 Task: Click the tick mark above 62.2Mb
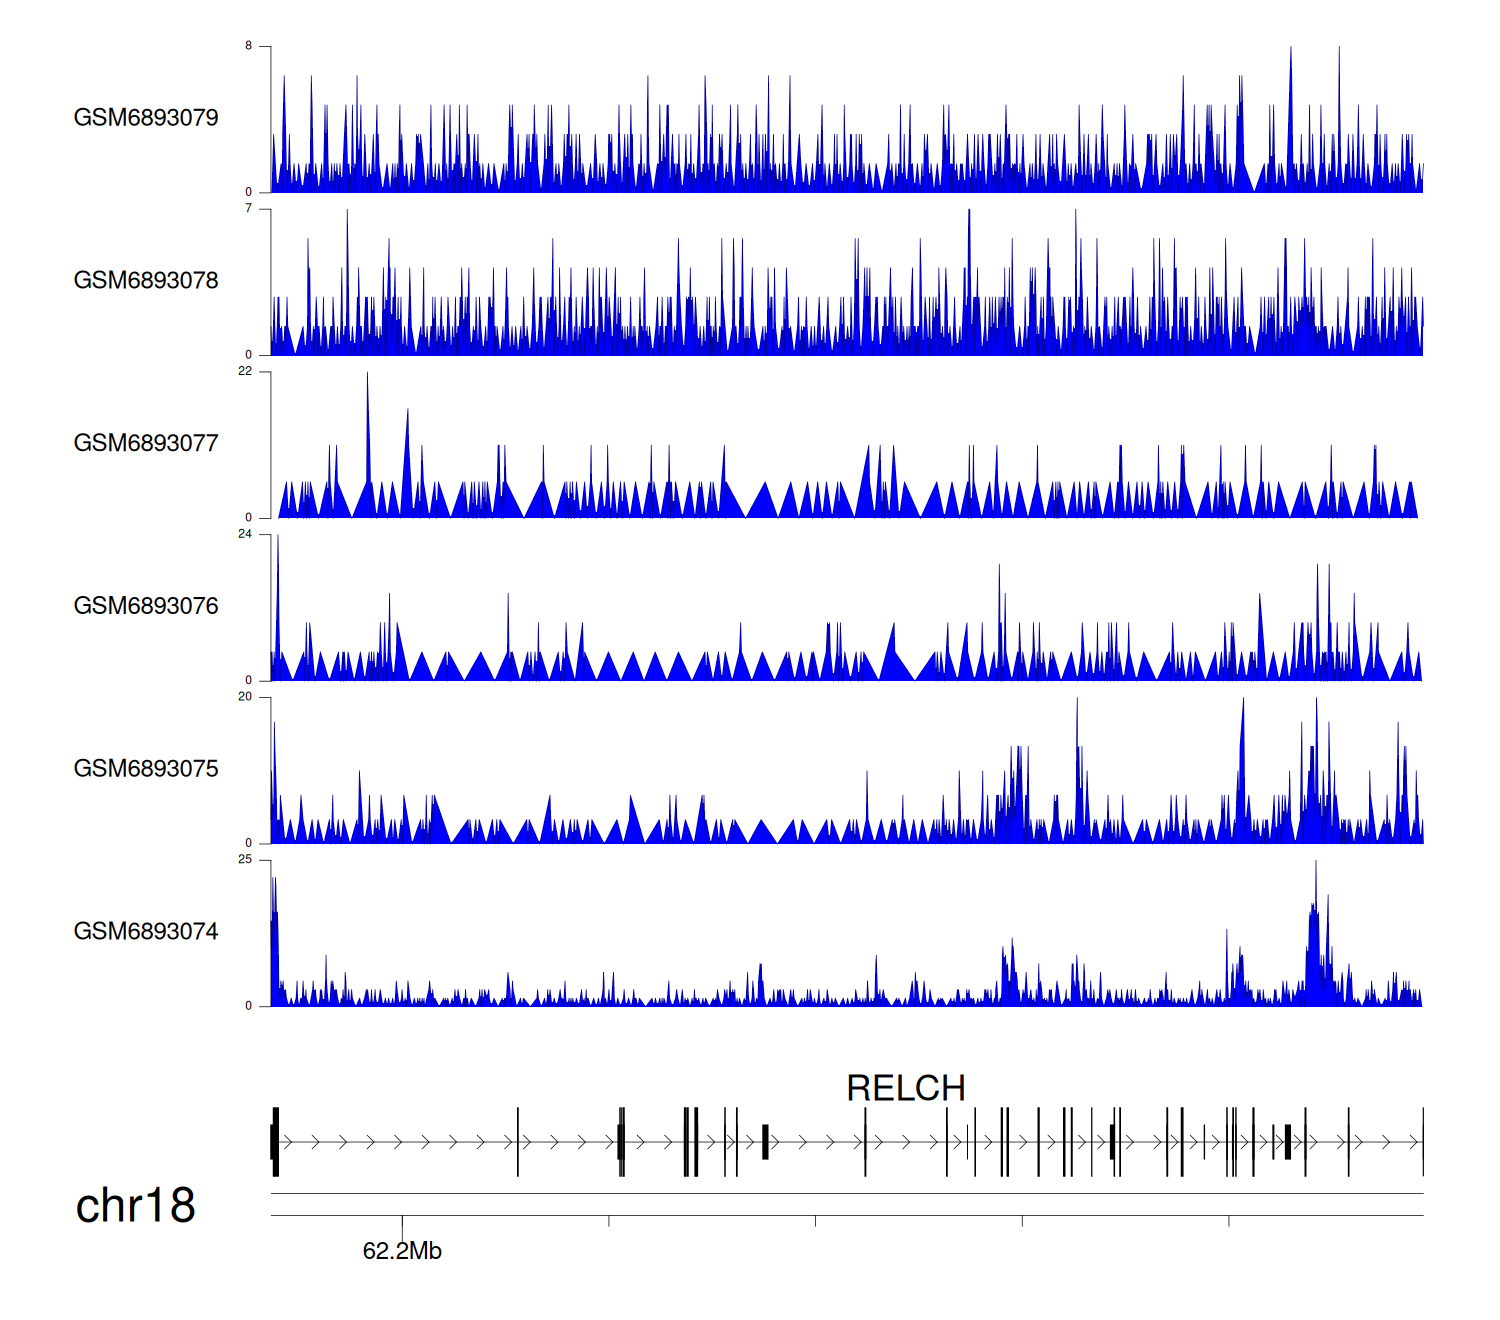402,1222
